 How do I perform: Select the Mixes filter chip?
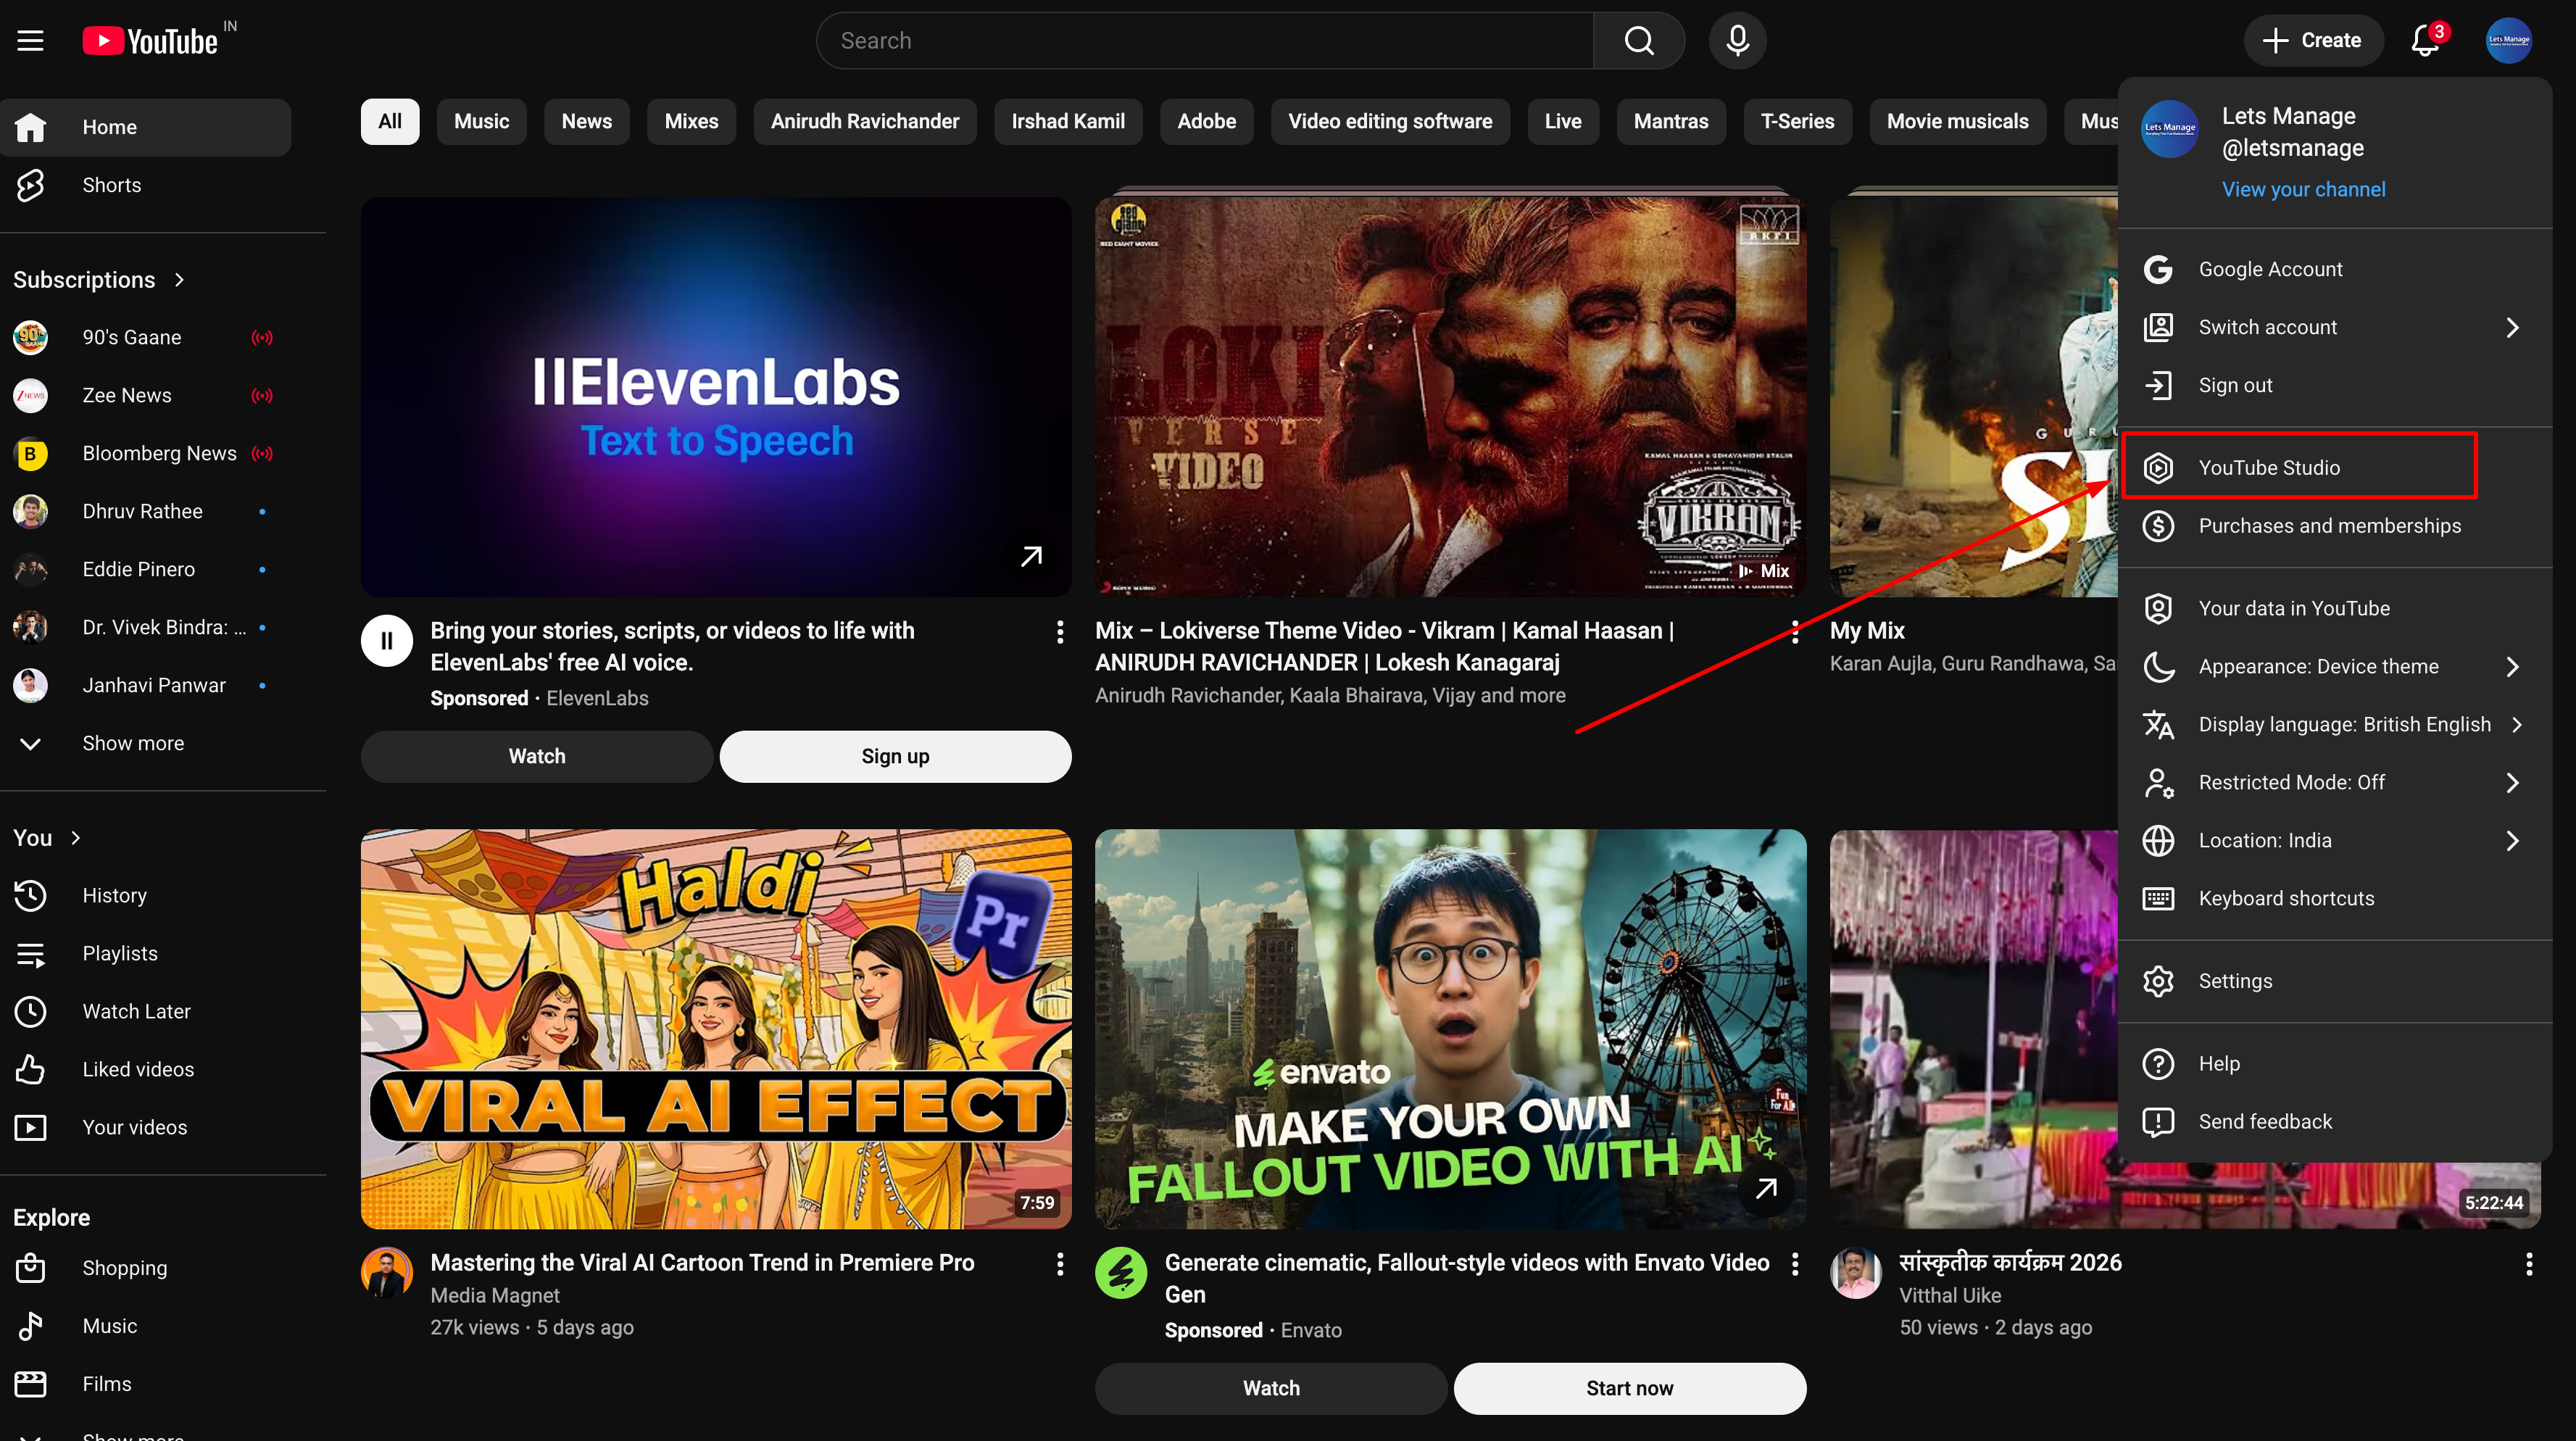(691, 121)
